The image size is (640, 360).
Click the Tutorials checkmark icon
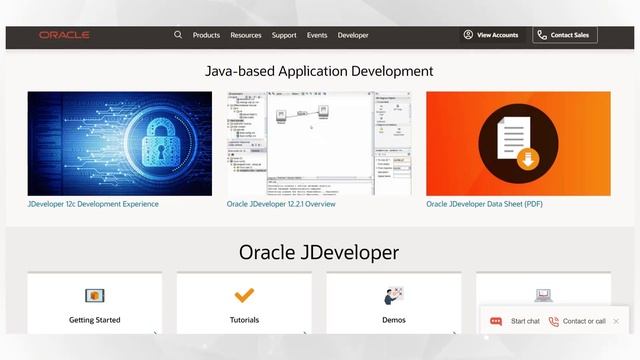(x=244, y=295)
